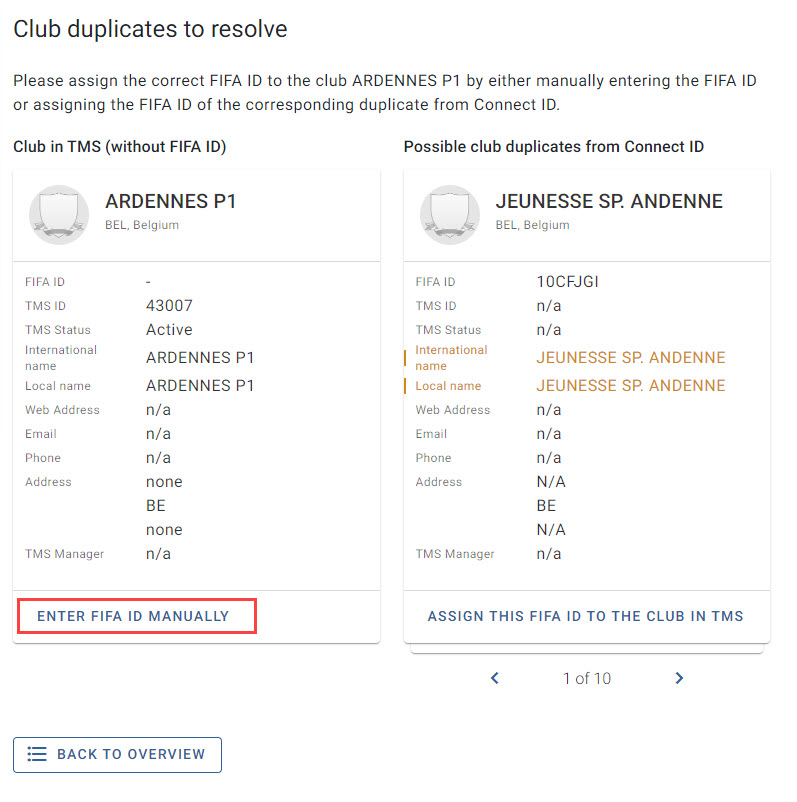Click 'Club in TMS (without FIFA ID)' heading

tap(120, 147)
